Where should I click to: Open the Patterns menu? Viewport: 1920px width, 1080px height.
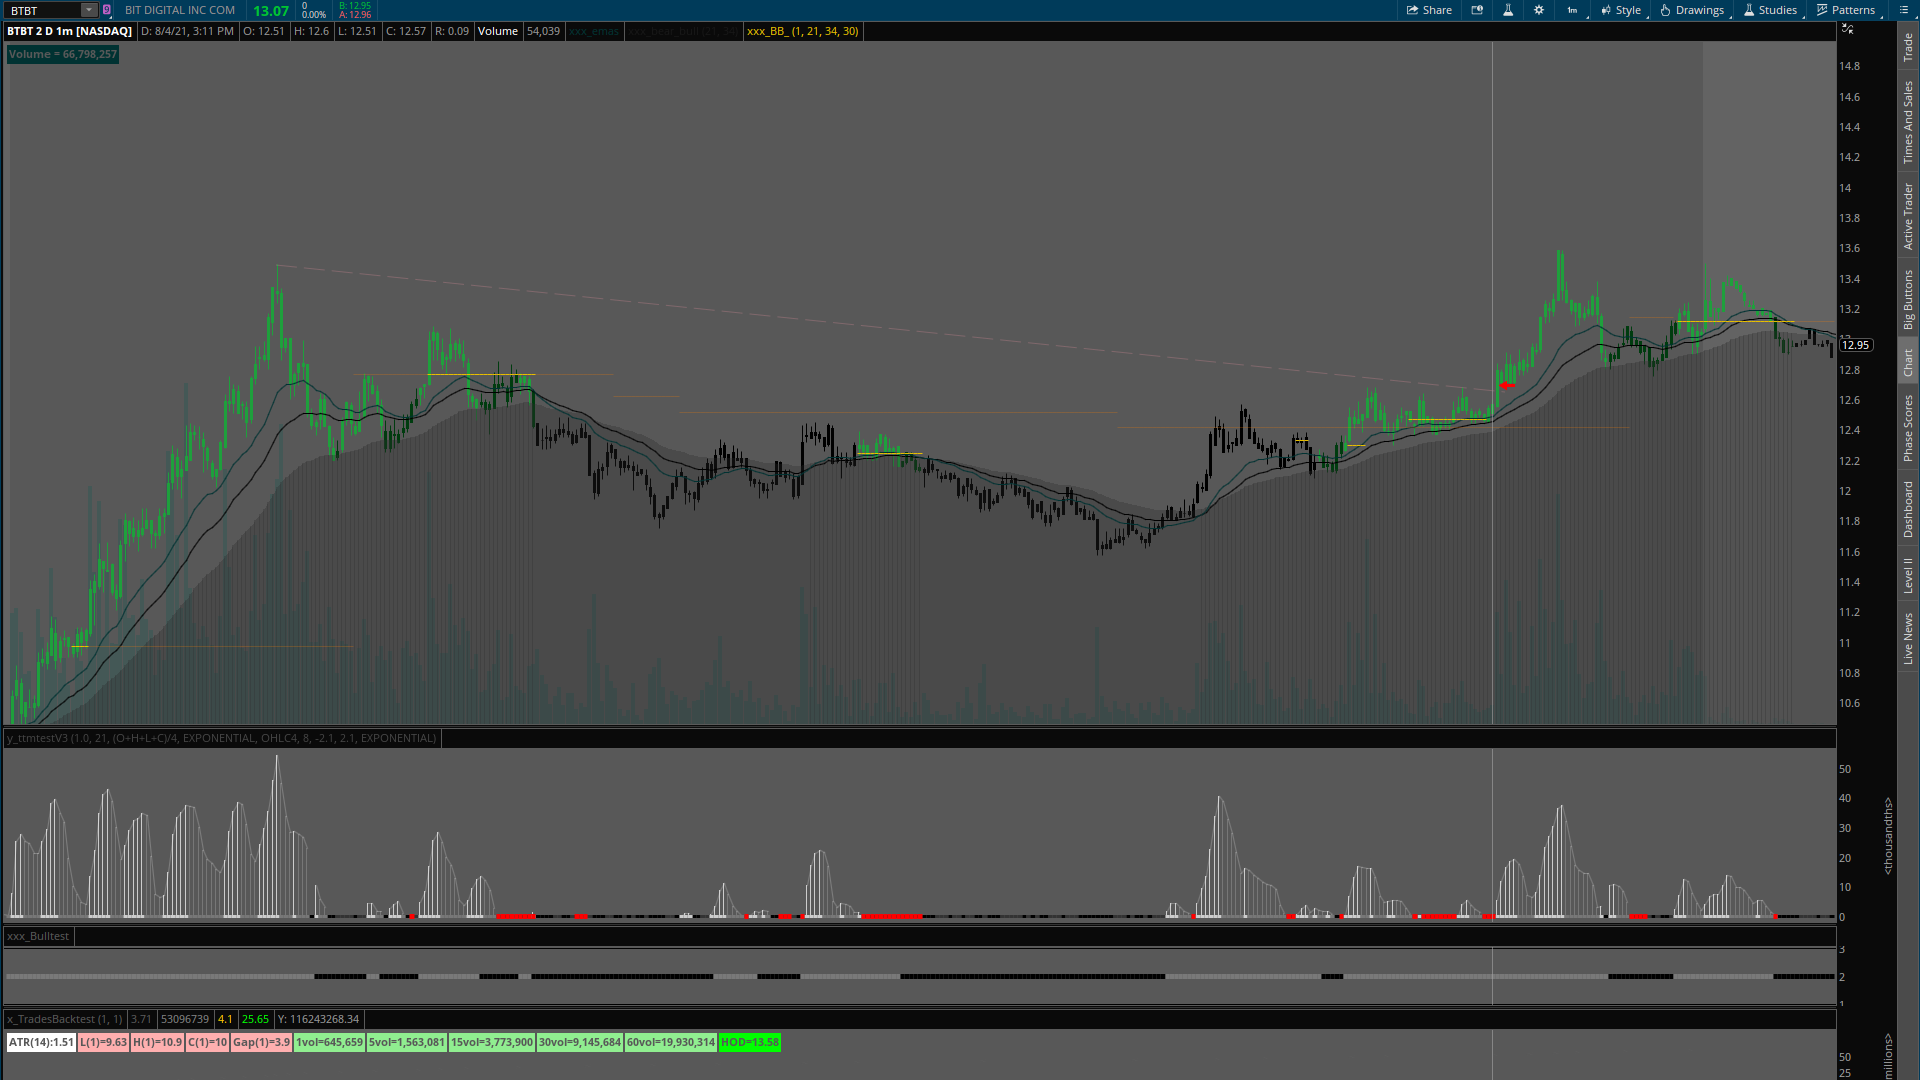(1845, 10)
